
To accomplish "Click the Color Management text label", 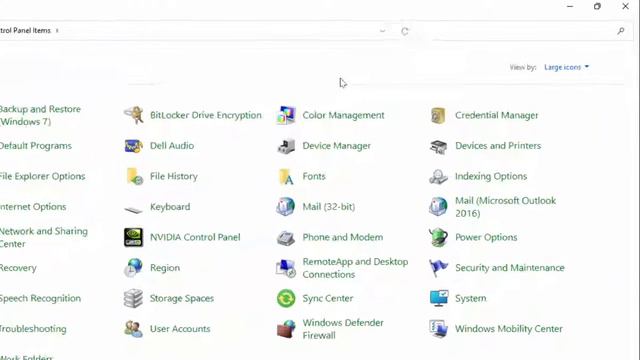I will [x=343, y=115].
